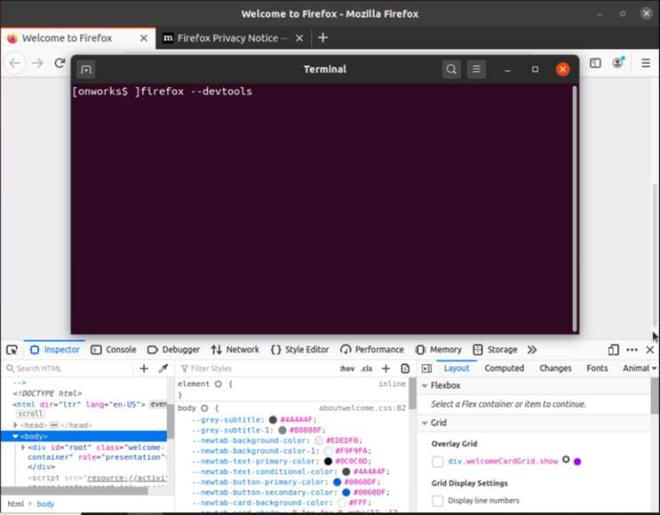The image size is (660, 515).
Task: Click the scroll badge on html node
Action: (x=30, y=414)
